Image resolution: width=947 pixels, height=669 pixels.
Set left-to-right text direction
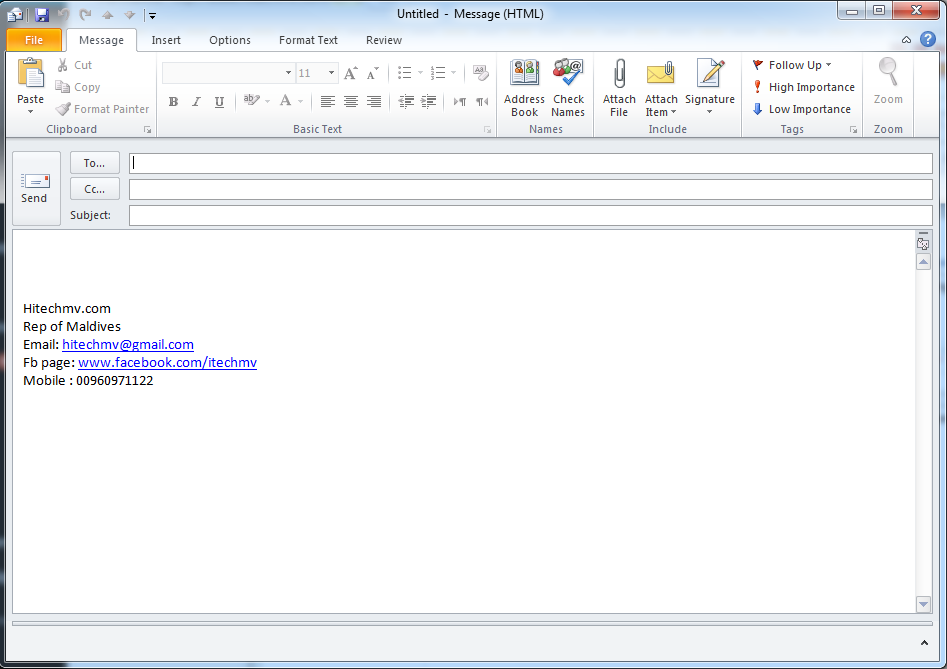460,101
